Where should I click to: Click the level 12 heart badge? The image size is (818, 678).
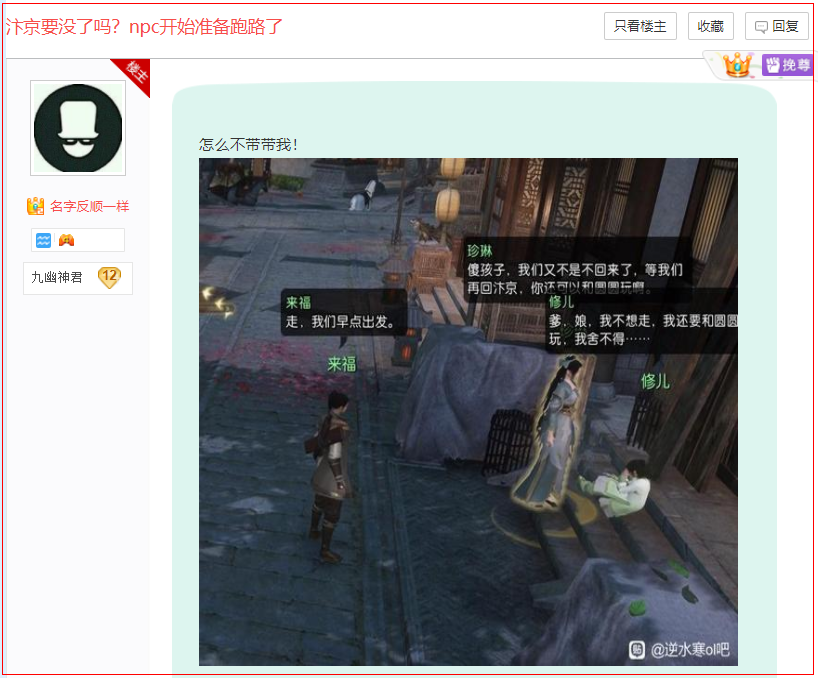click(109, 277)
